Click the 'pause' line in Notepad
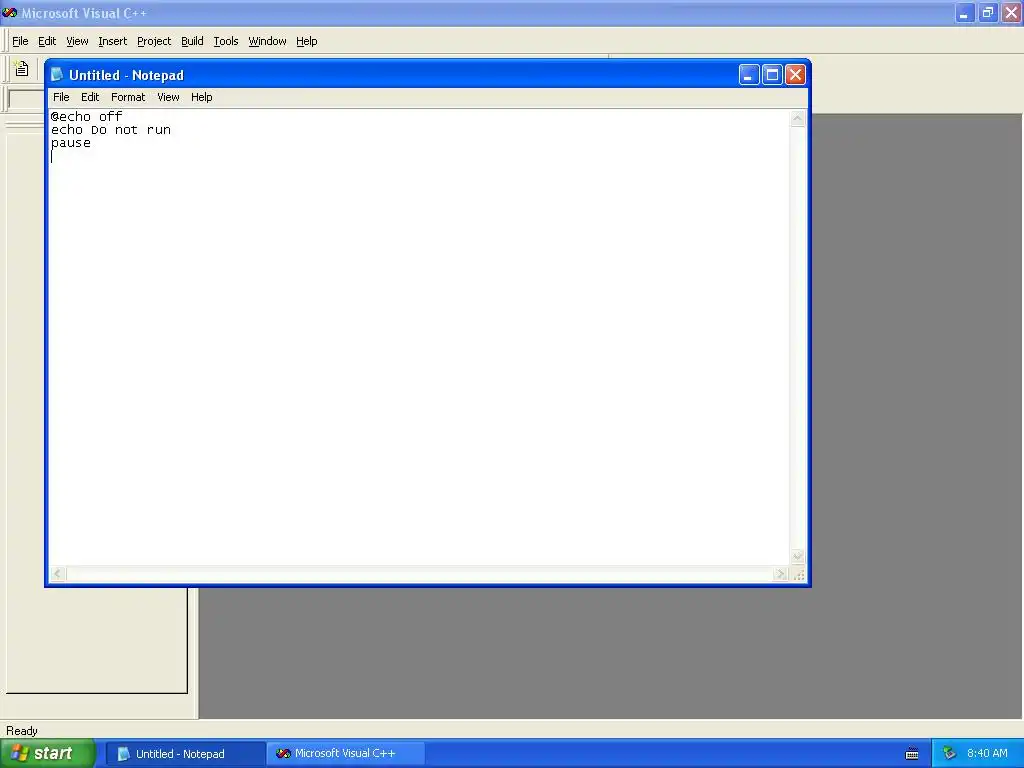1024x768 pixels. point(71,144)
